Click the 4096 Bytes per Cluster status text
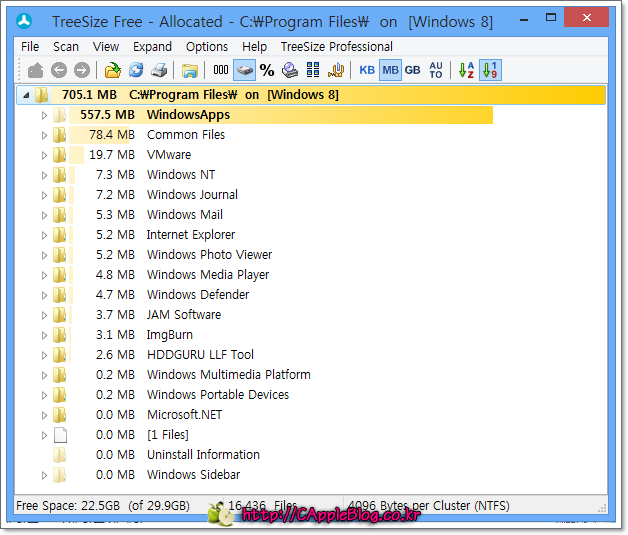 click(x=429, y=506)
